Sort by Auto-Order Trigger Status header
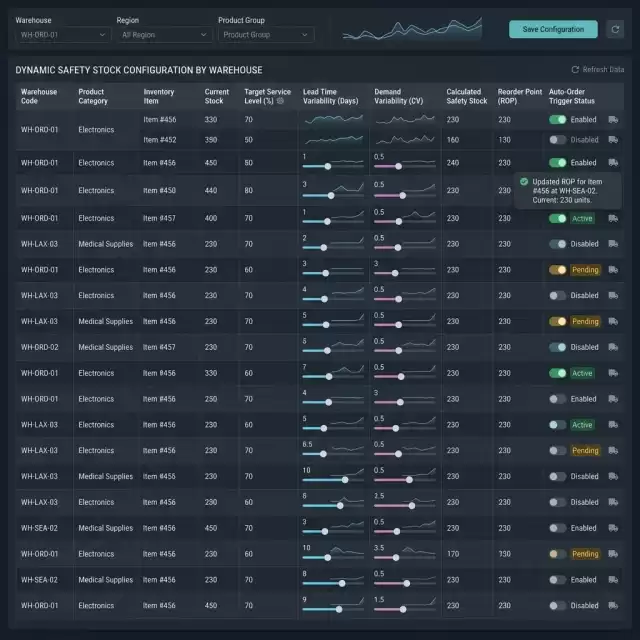 click(x=571, y=96)
